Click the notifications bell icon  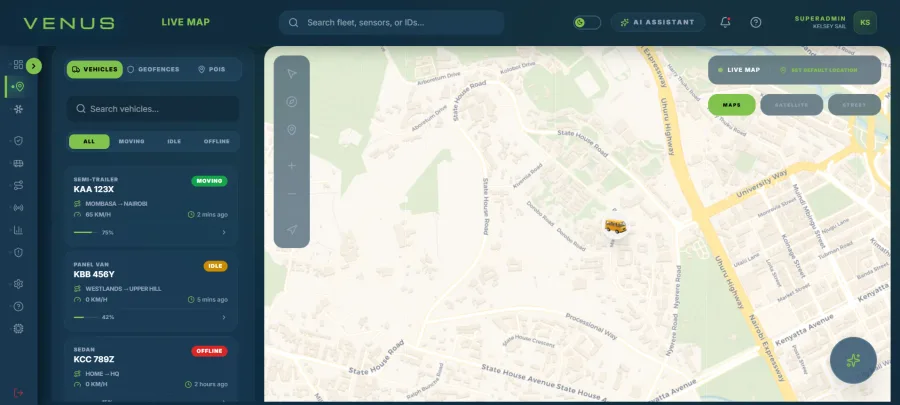726,22
